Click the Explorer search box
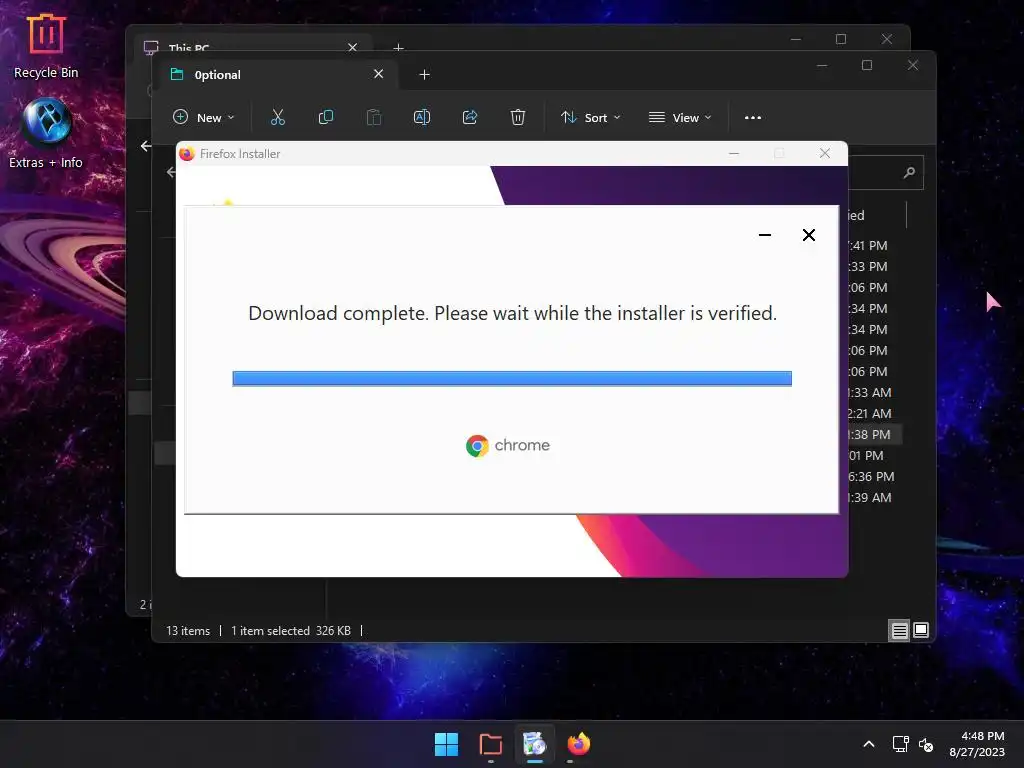Viewport: 1024px width, 768px height. click(886, 172)
